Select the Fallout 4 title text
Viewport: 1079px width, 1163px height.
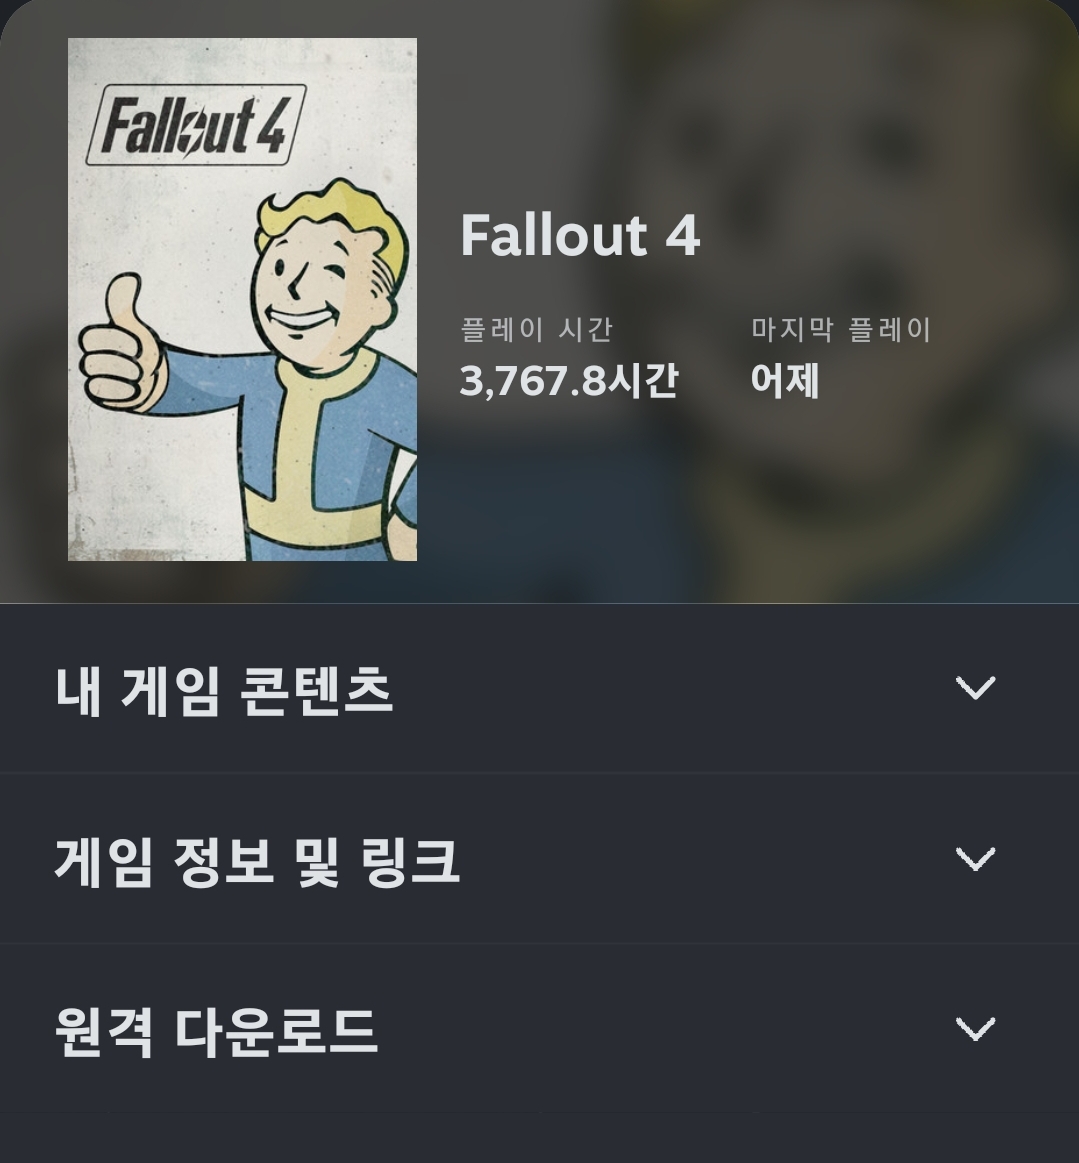point(580,236)
